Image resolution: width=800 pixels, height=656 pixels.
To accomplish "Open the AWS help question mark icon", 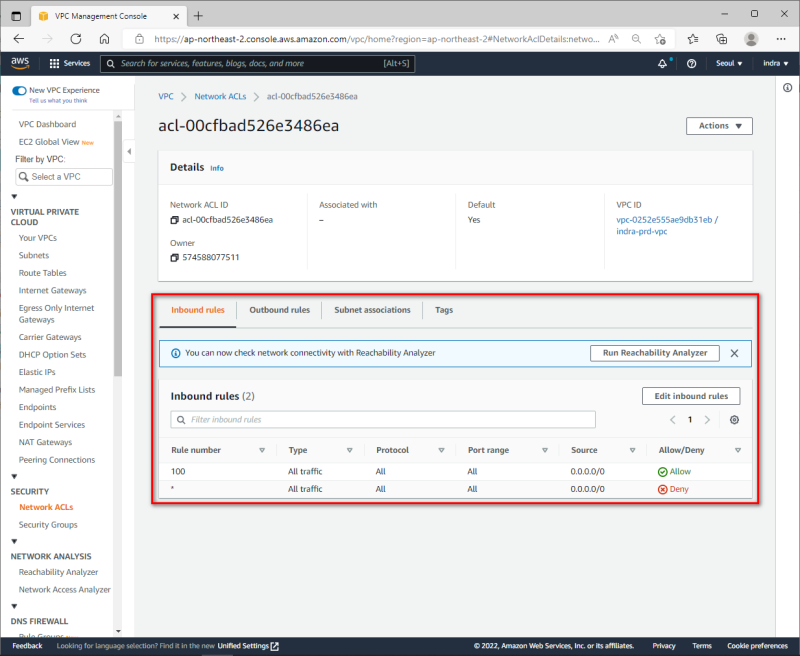I will pyautogui.click(x=691, y=63).
